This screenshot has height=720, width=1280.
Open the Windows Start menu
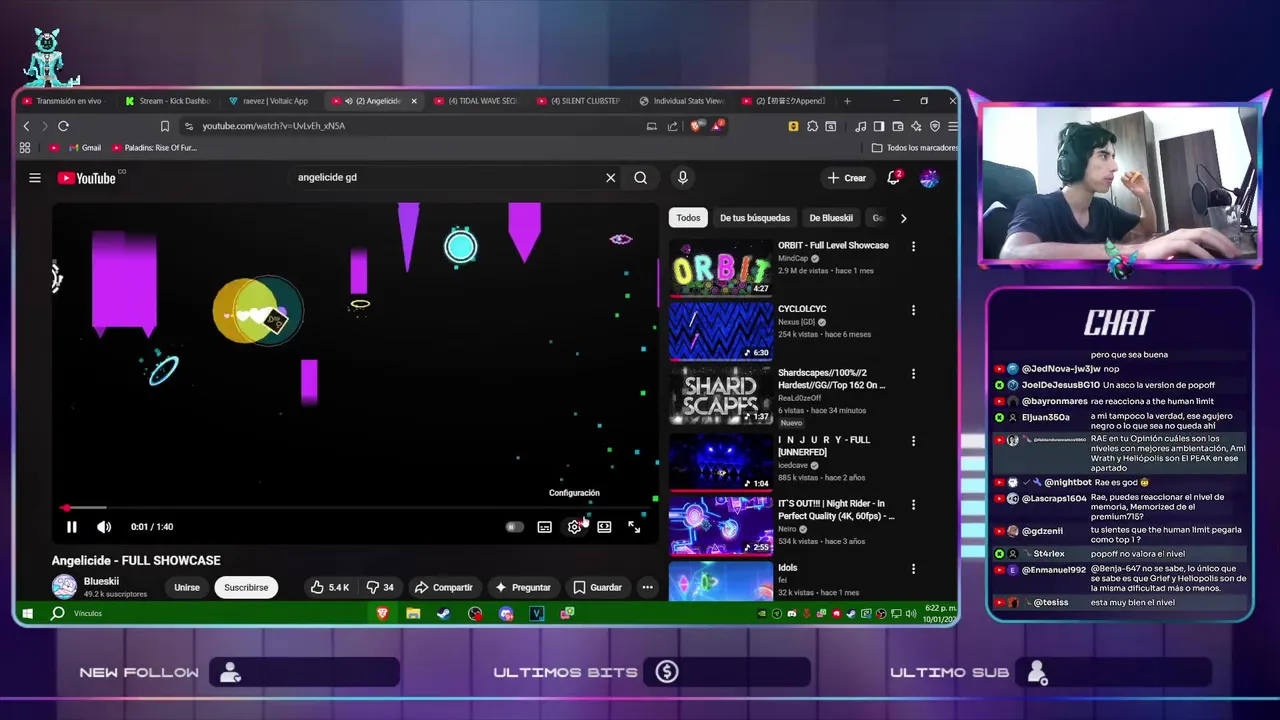[28, 613]
